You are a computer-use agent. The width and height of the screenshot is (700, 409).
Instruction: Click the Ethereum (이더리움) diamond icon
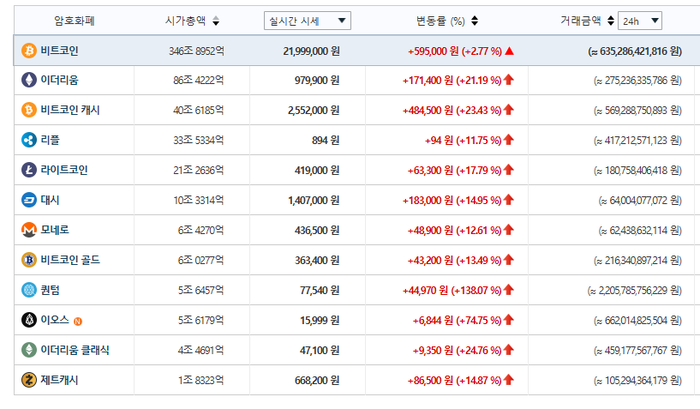click(29, 80)
